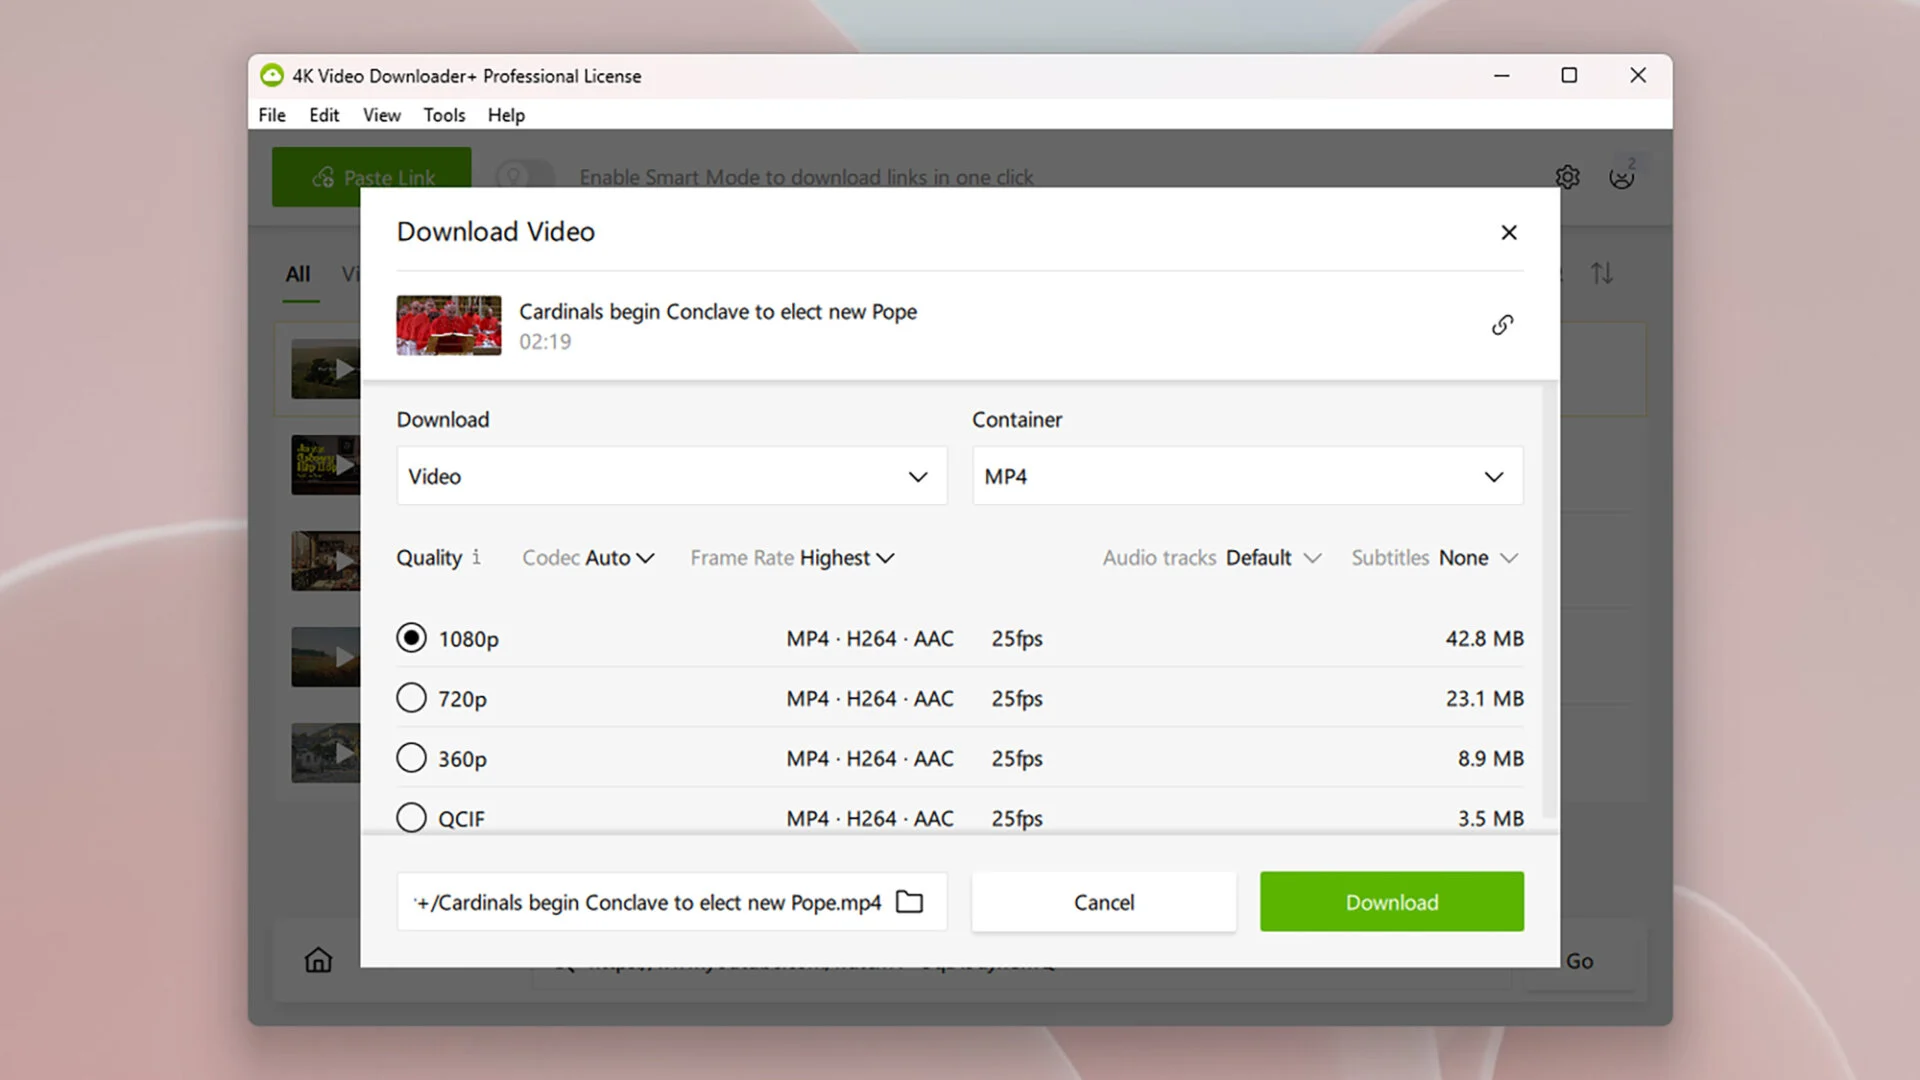1920x1080 pixels.
Task: Minimize the 4K Video Downloader window
Action: (1501, 76)
